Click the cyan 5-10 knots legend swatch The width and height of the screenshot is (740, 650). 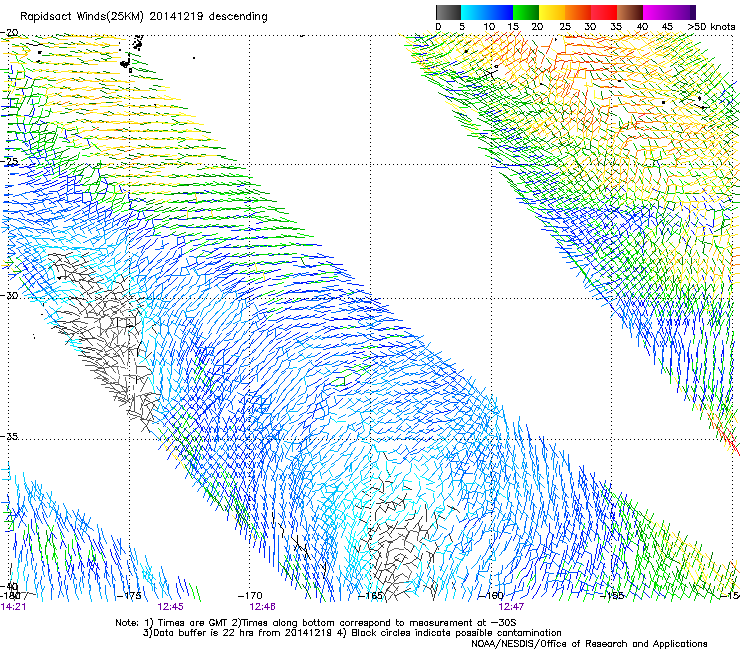(x=474, y=12)
